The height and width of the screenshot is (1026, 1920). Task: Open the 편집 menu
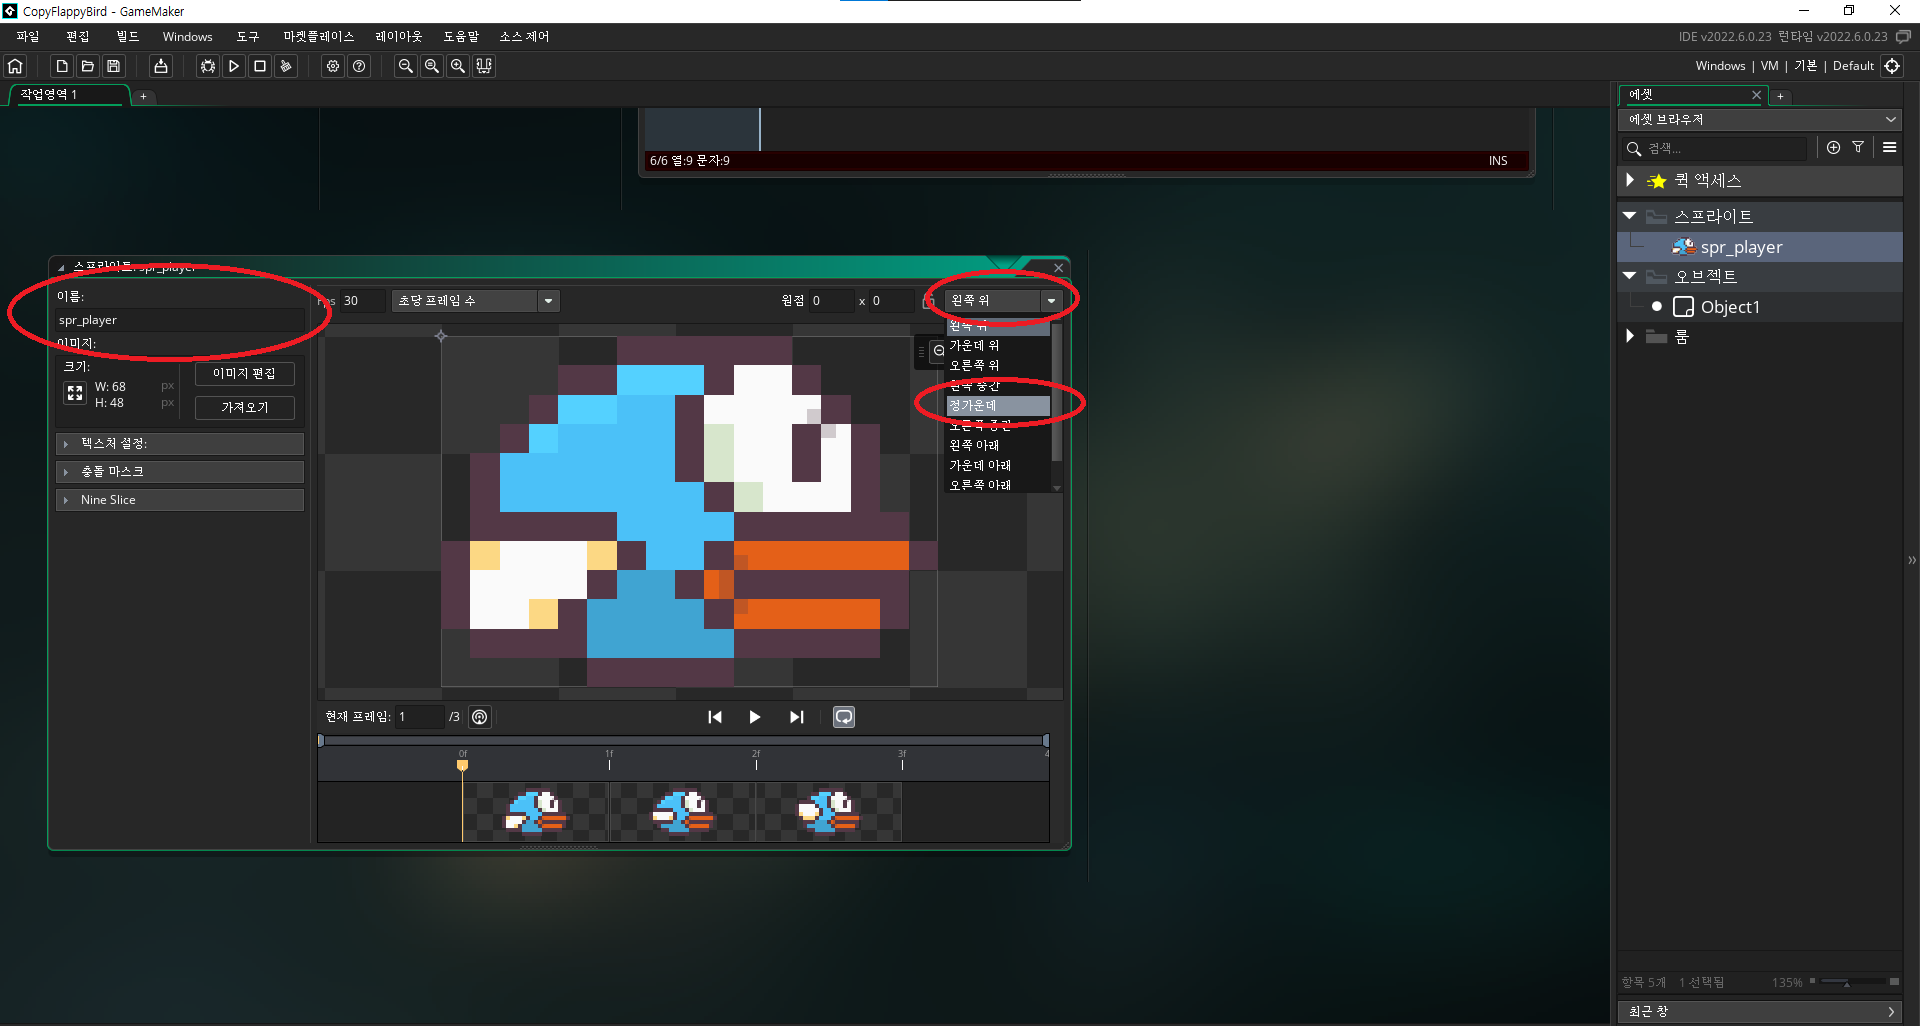coord(78,37)
